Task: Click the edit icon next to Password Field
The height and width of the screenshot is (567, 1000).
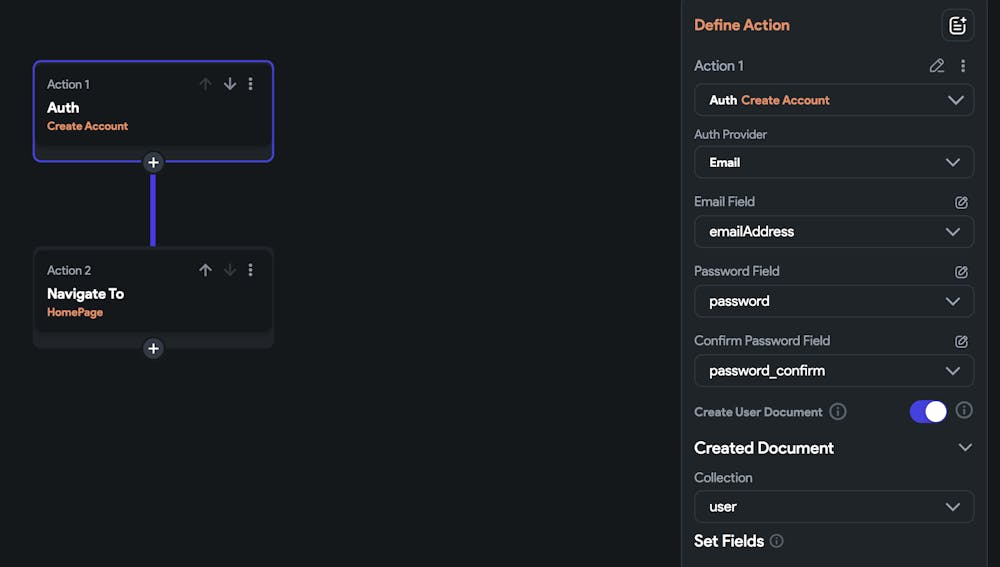Action: 961,272
